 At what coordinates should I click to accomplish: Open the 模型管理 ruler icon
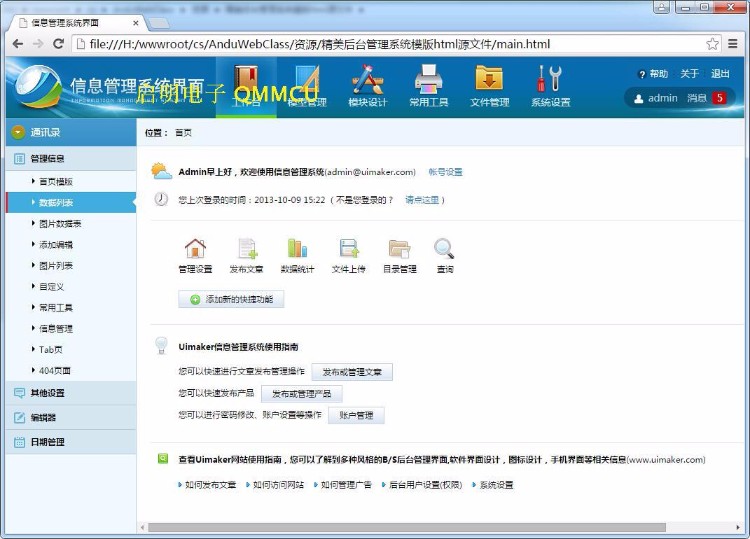307,79
